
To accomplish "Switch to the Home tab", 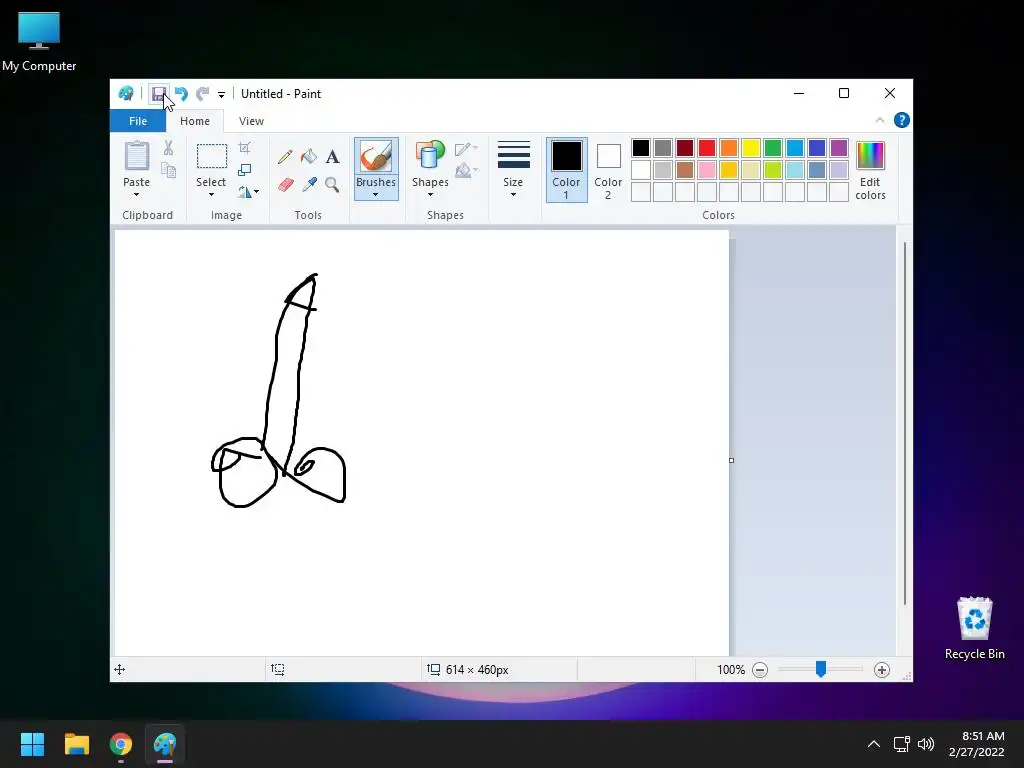I will pyautogui.click(x=195, y=121).
